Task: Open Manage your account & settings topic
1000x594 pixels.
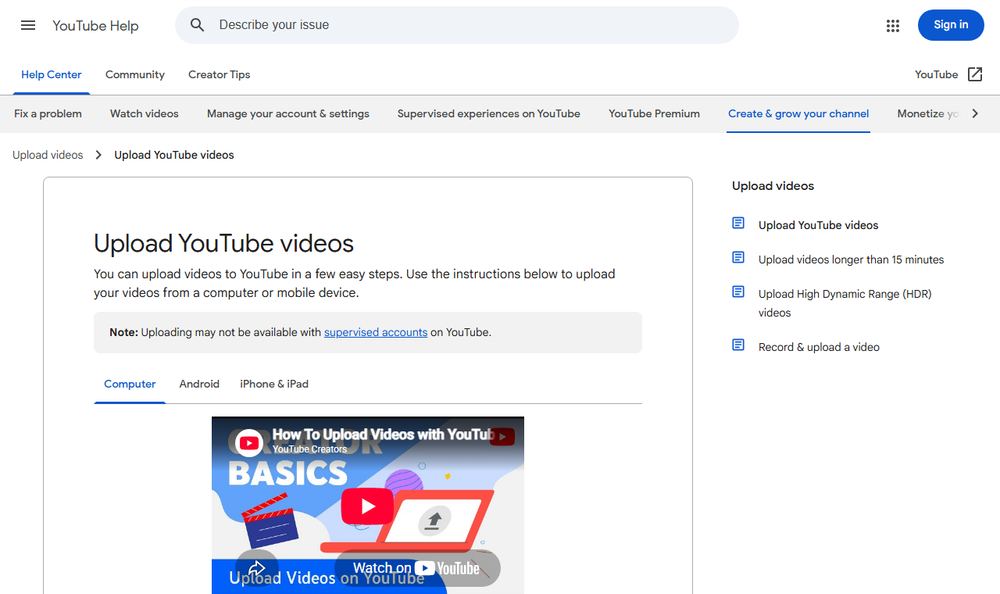Action: tap(288, 114)
